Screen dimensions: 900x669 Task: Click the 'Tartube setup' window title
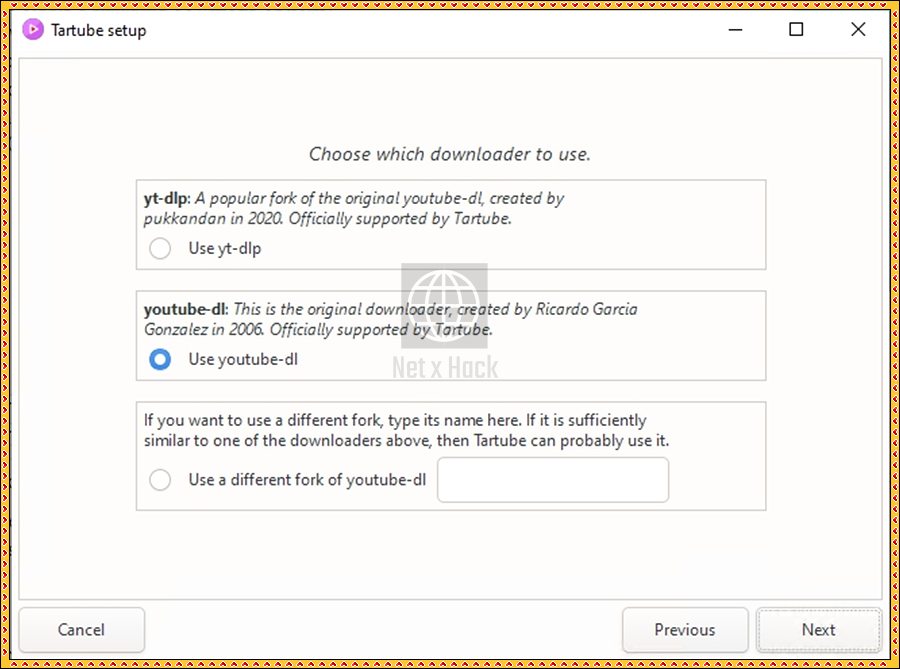(x=98, y=30)
